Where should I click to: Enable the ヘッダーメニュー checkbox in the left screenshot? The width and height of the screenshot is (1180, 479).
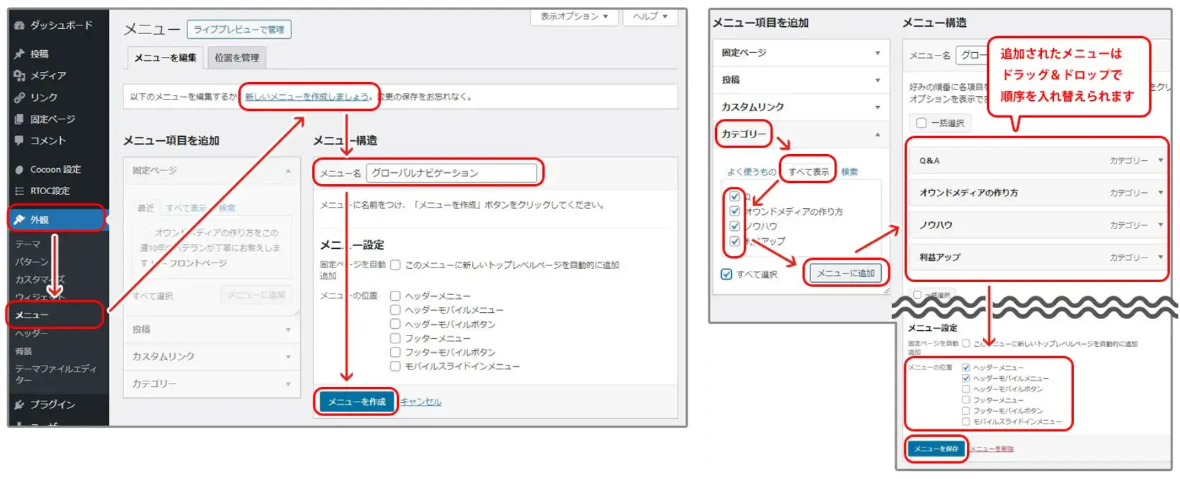396,296
